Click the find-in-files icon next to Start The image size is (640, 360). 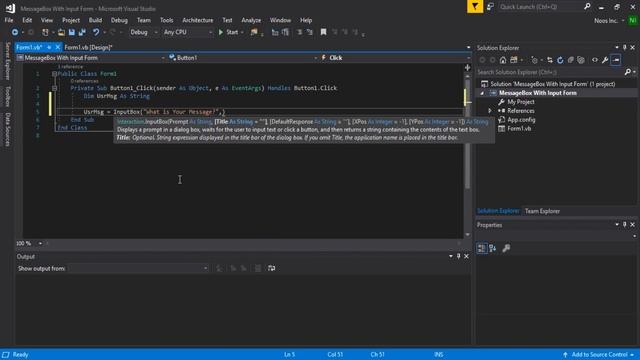click(254, 32)
